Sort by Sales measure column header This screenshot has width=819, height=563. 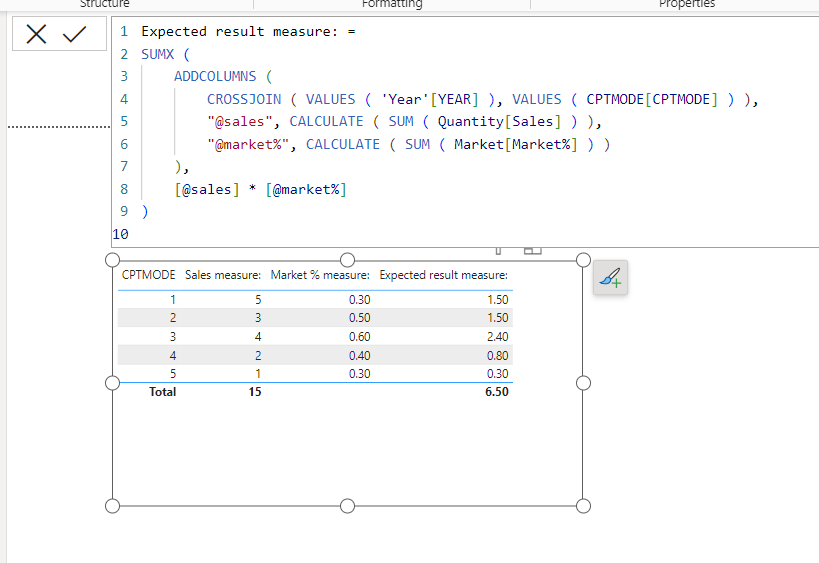coord(223,275)
